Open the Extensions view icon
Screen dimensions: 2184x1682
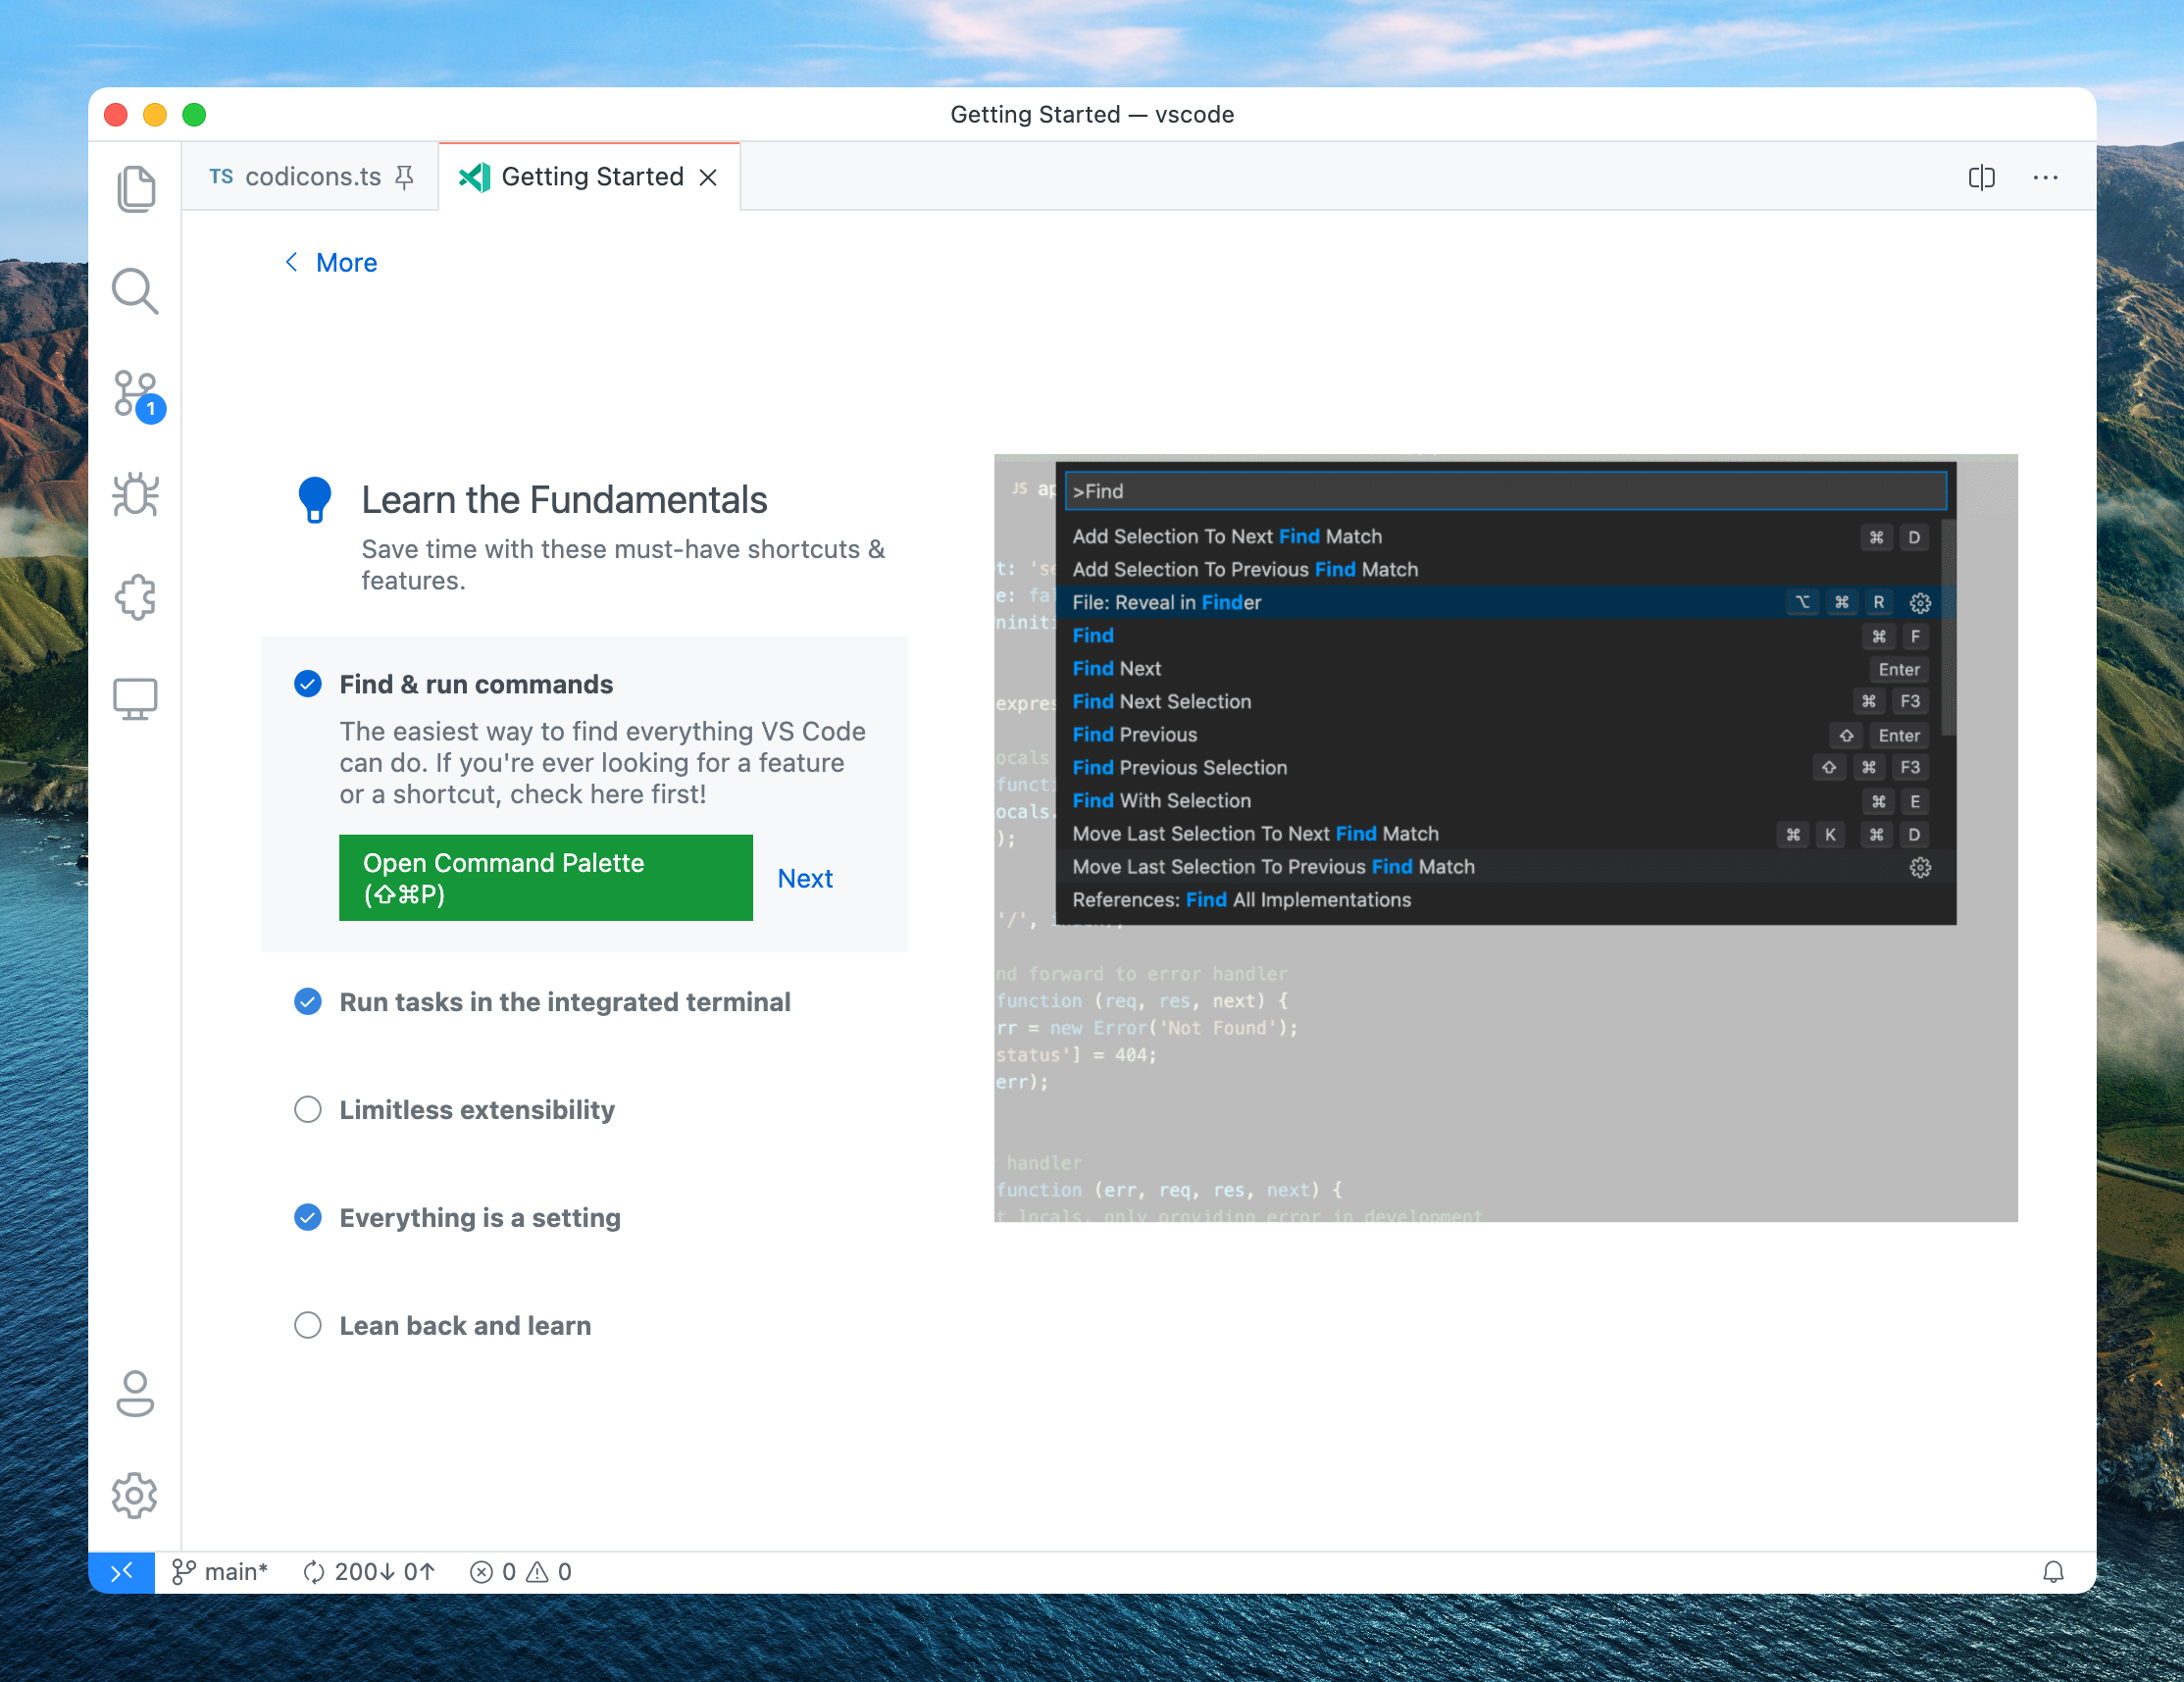click(135, 597)
